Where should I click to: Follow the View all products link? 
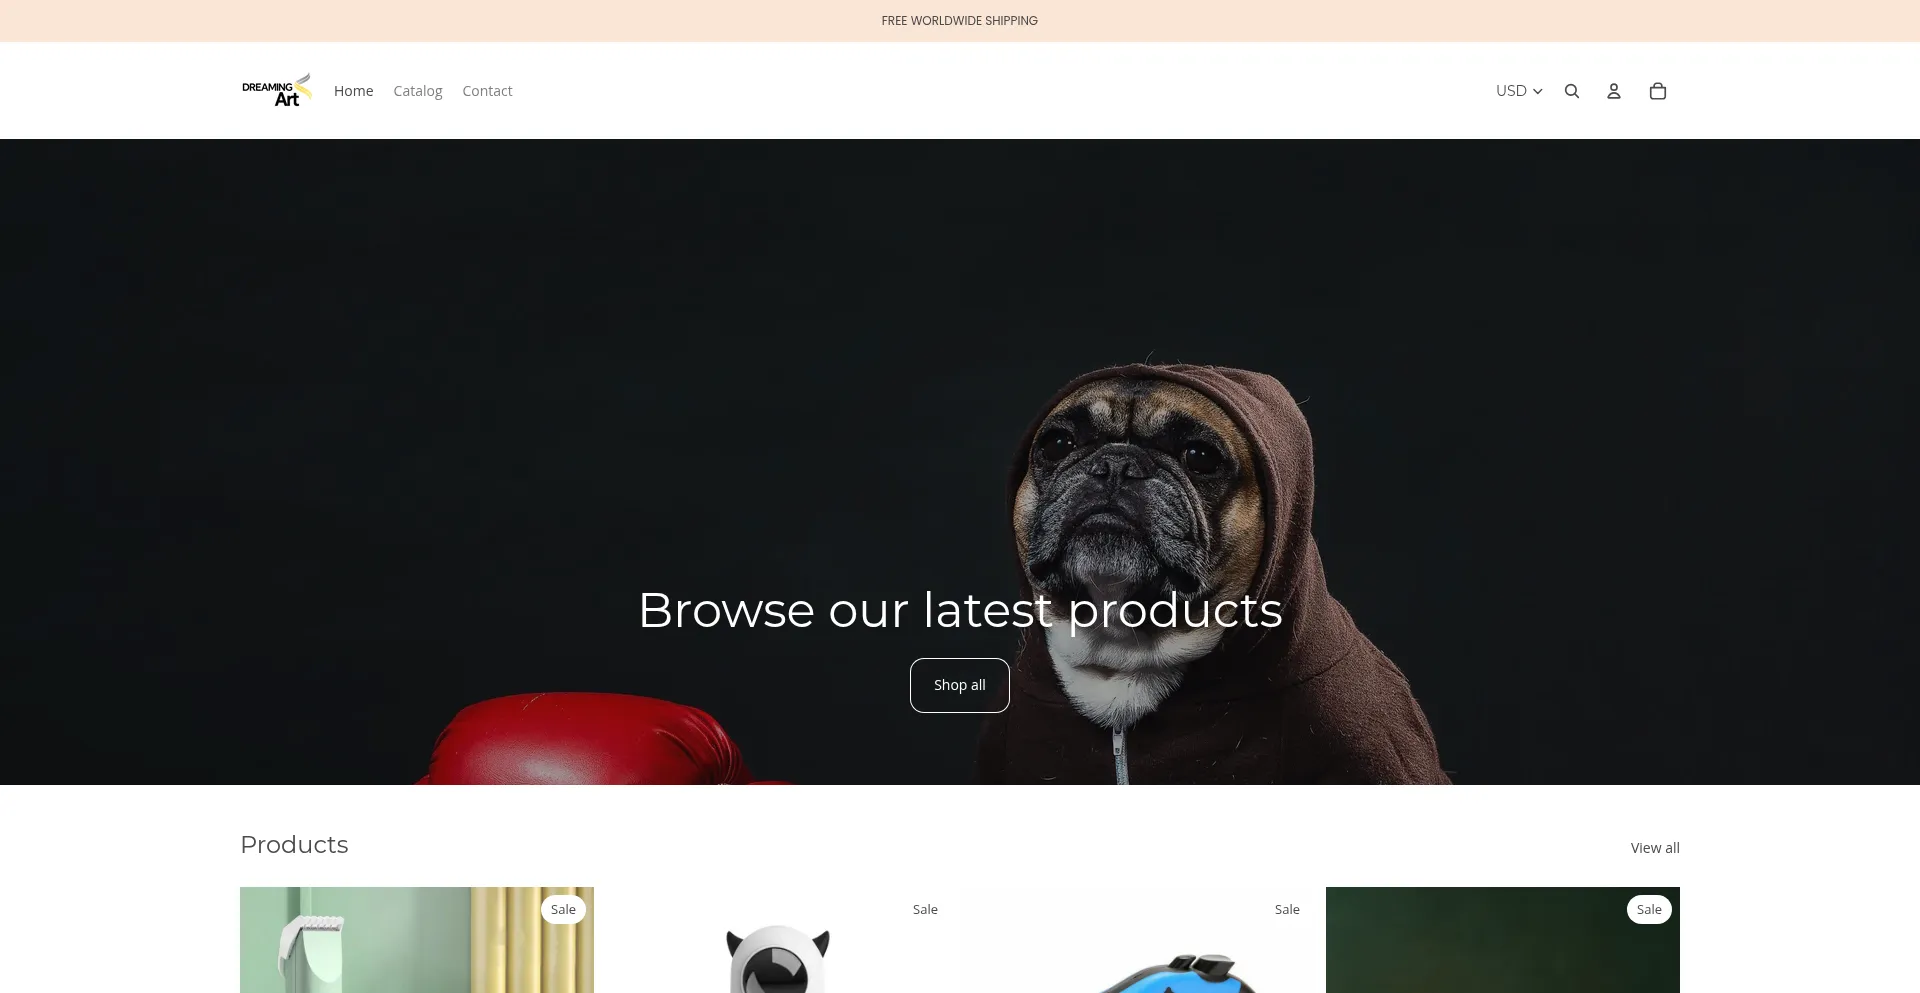[1655, 848]
